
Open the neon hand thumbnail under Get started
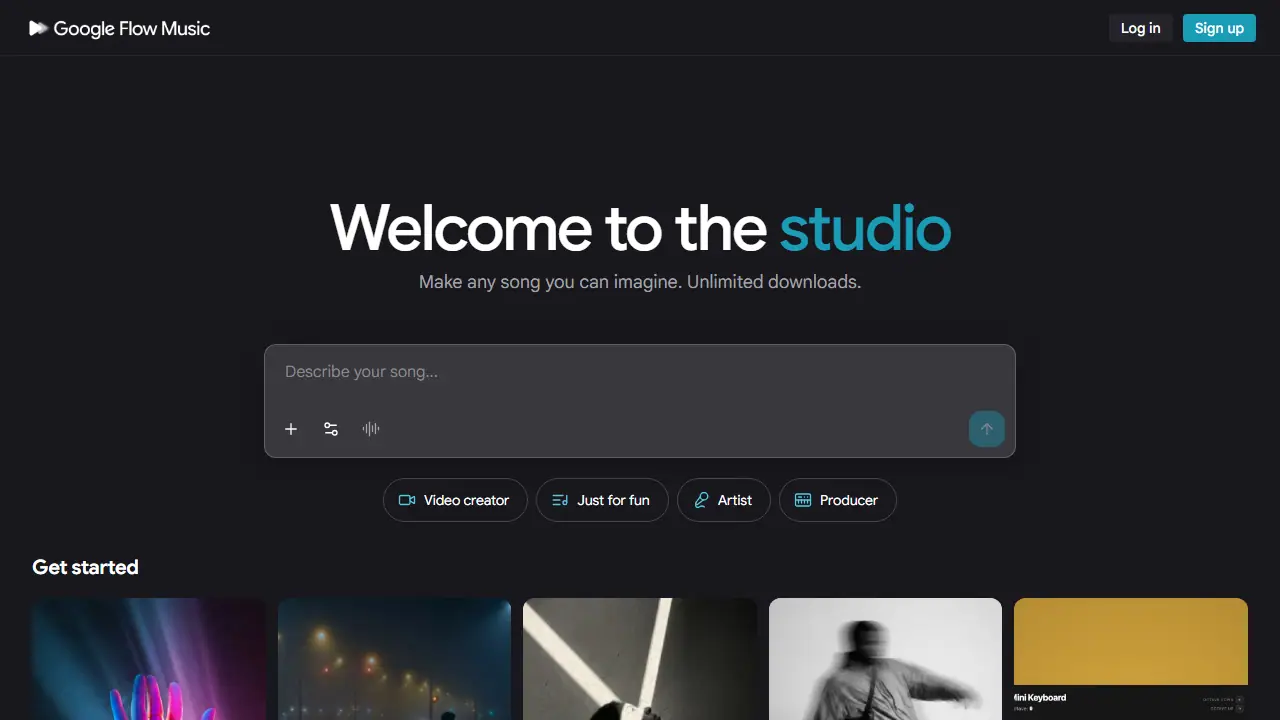[x=149, y=659]
